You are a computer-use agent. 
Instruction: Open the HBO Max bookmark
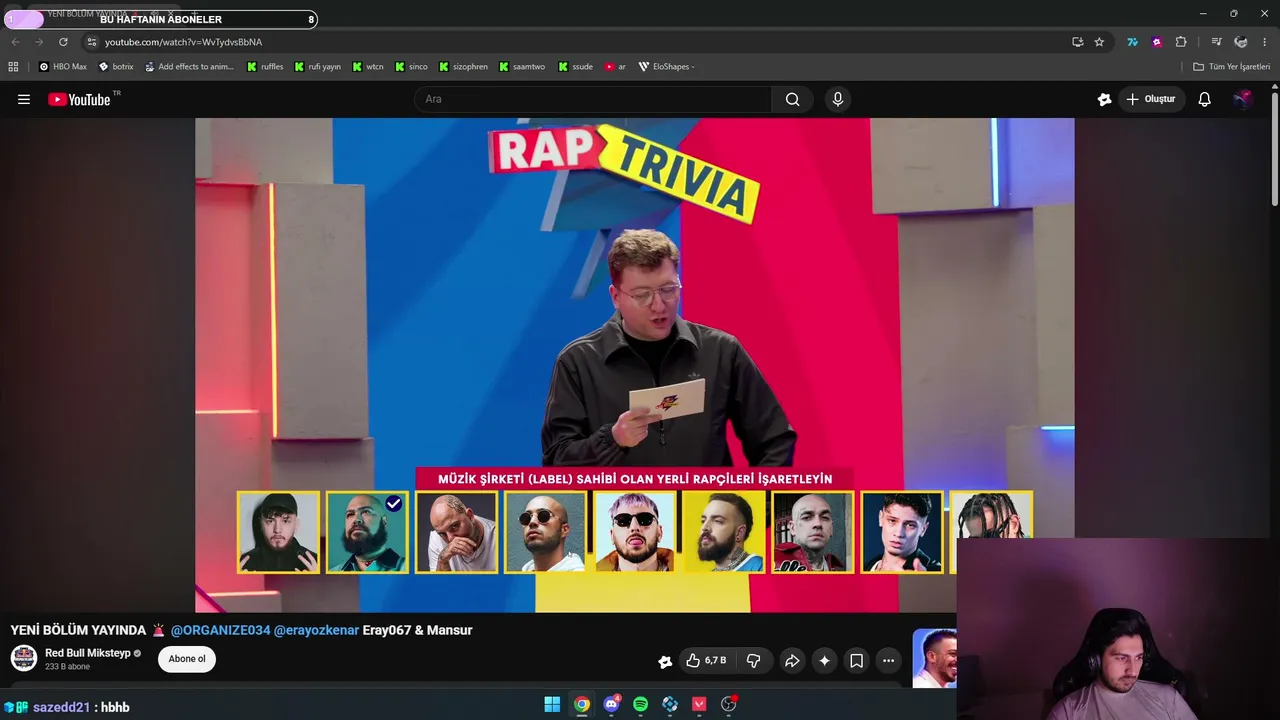[x=63, y=67]
